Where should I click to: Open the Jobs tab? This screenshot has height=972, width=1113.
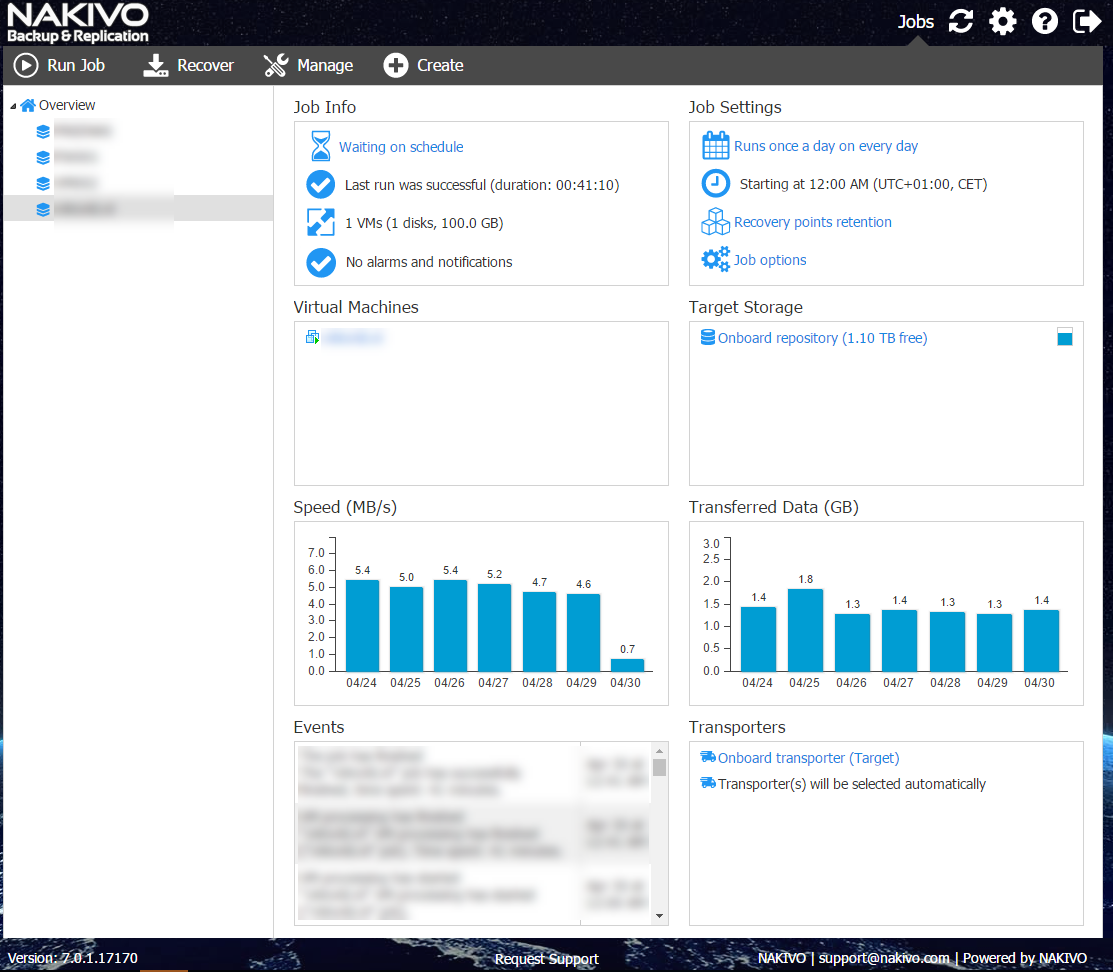pyautogui.click(x=915, y=21)
